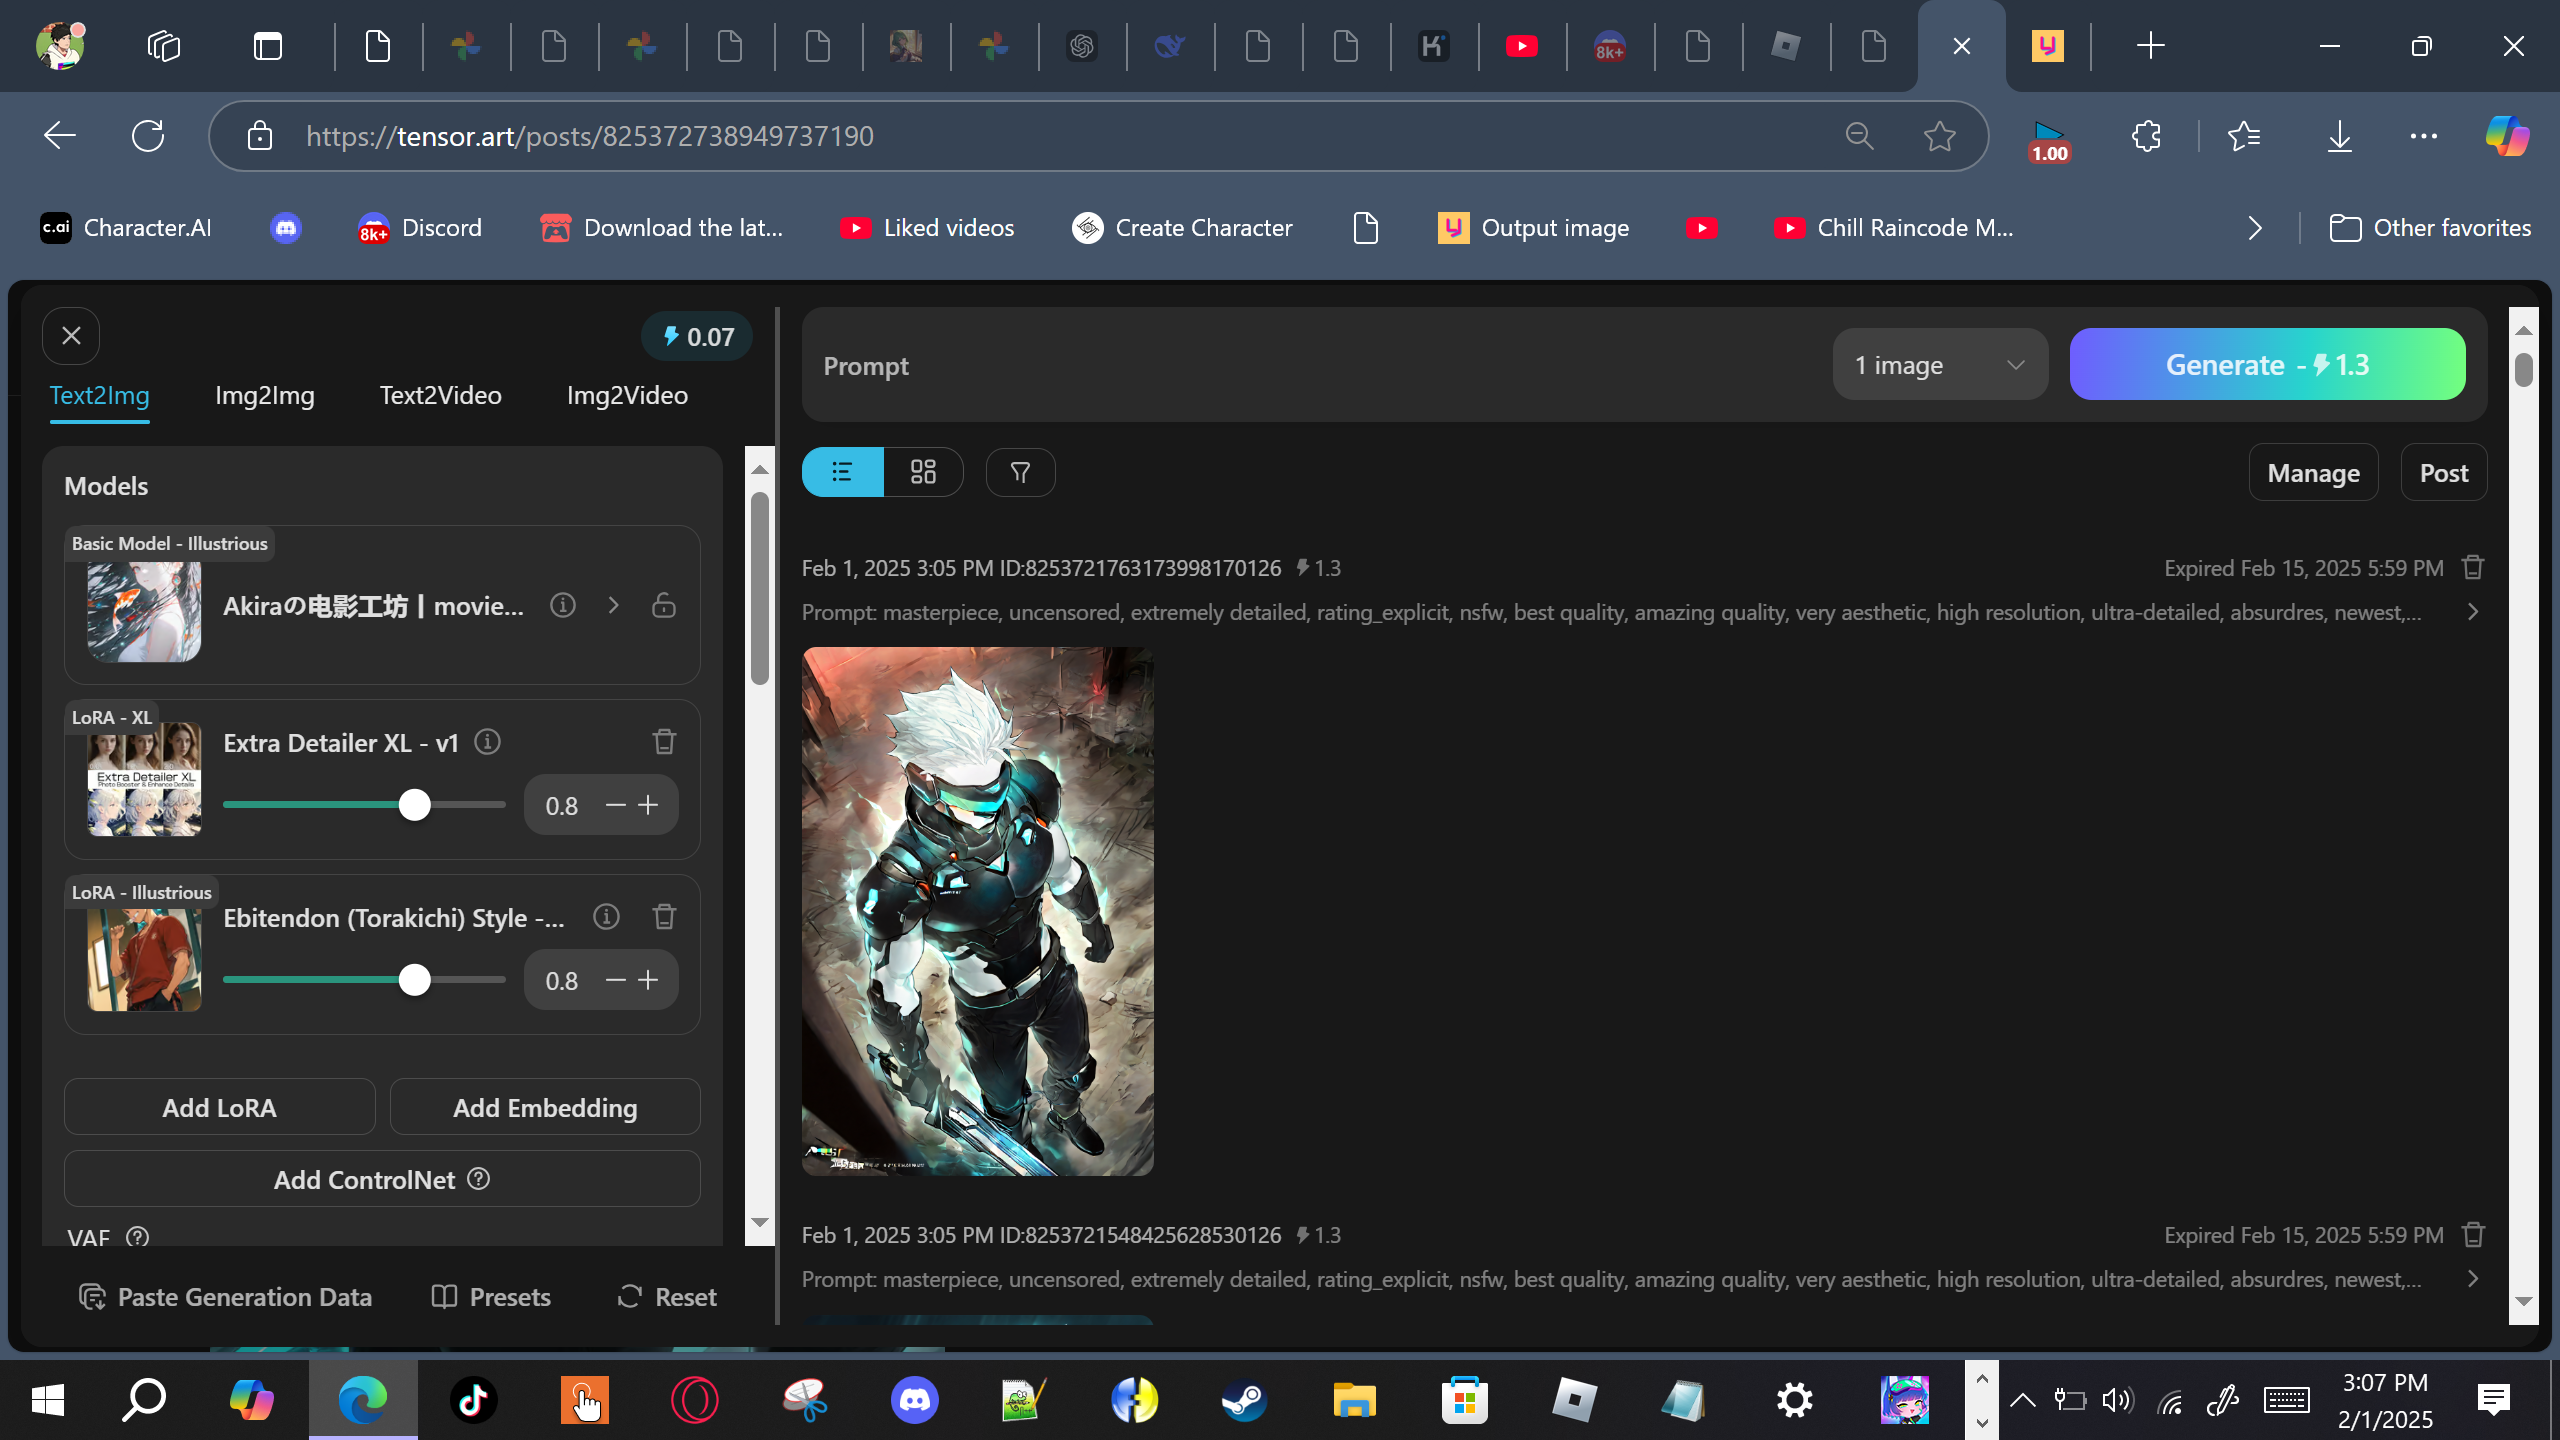Viewport: 2560px width, 1440px height.
Task: Expand the first generation's prompt text
Action: tap(2473, 612)
